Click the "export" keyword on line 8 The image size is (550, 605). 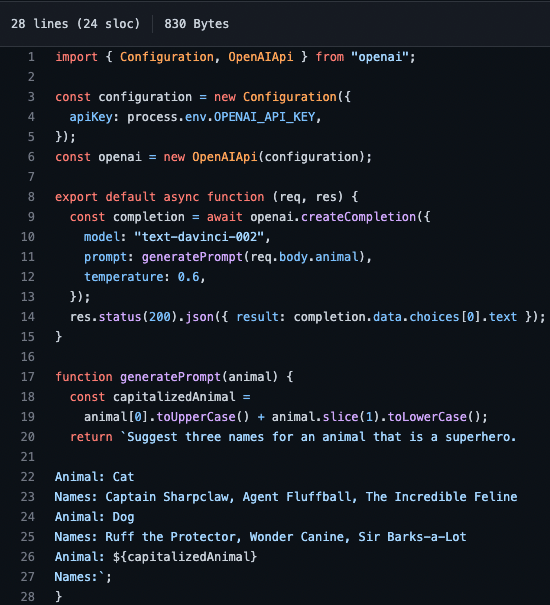pos(76,197)
